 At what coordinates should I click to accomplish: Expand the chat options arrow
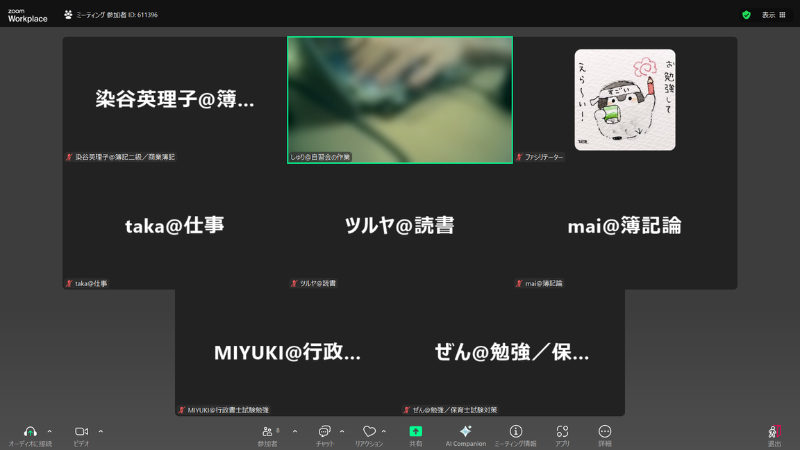coord(342,432)
